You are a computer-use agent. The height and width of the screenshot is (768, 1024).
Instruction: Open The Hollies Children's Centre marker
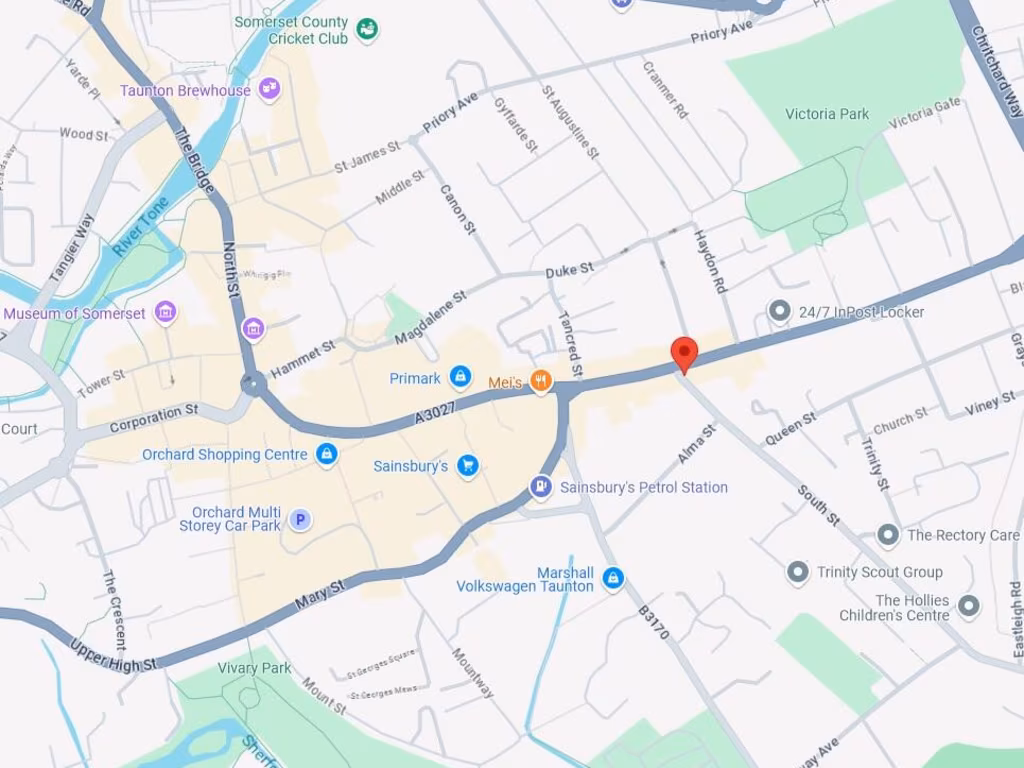(x=968, y=606)
